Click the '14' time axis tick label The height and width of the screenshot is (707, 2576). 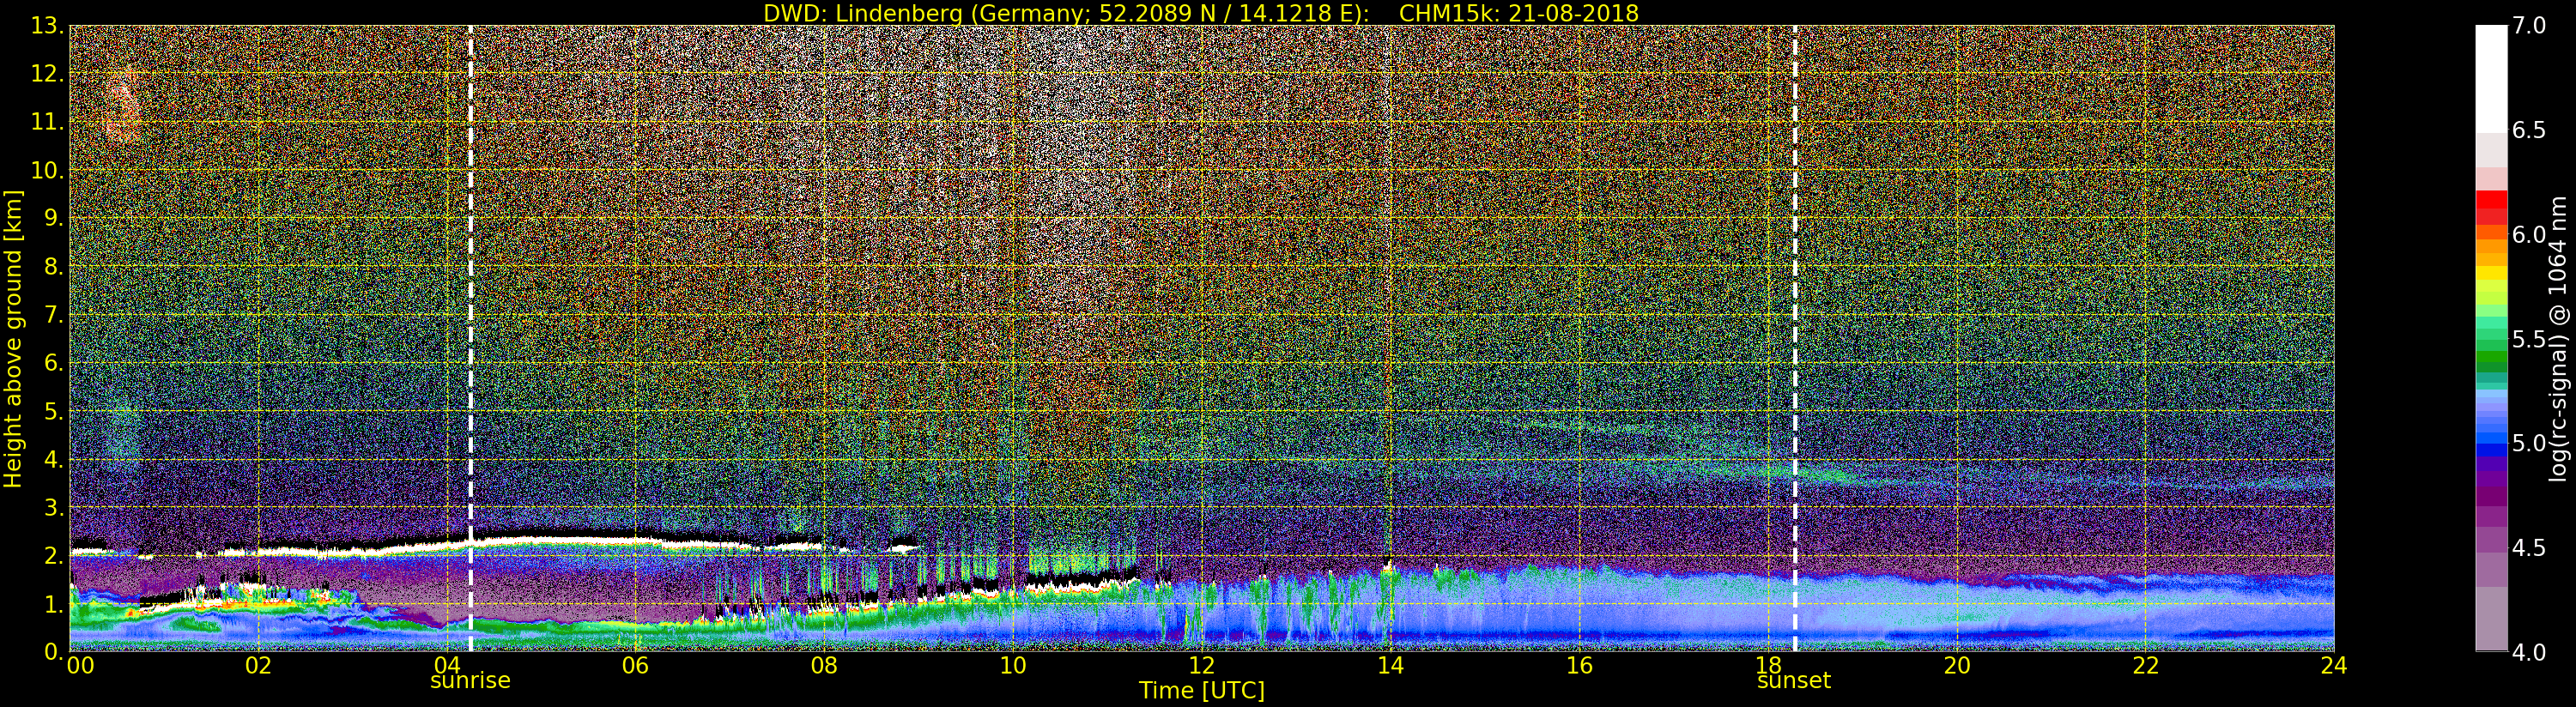coord(1390,666)
